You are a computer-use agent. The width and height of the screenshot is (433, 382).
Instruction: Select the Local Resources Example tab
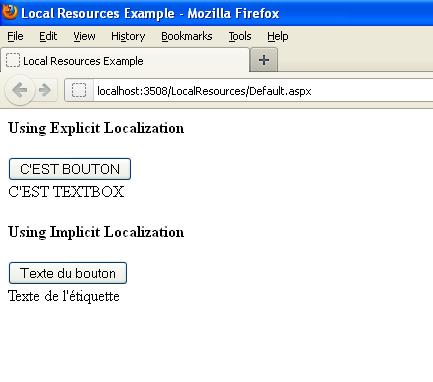pos(125,60)
